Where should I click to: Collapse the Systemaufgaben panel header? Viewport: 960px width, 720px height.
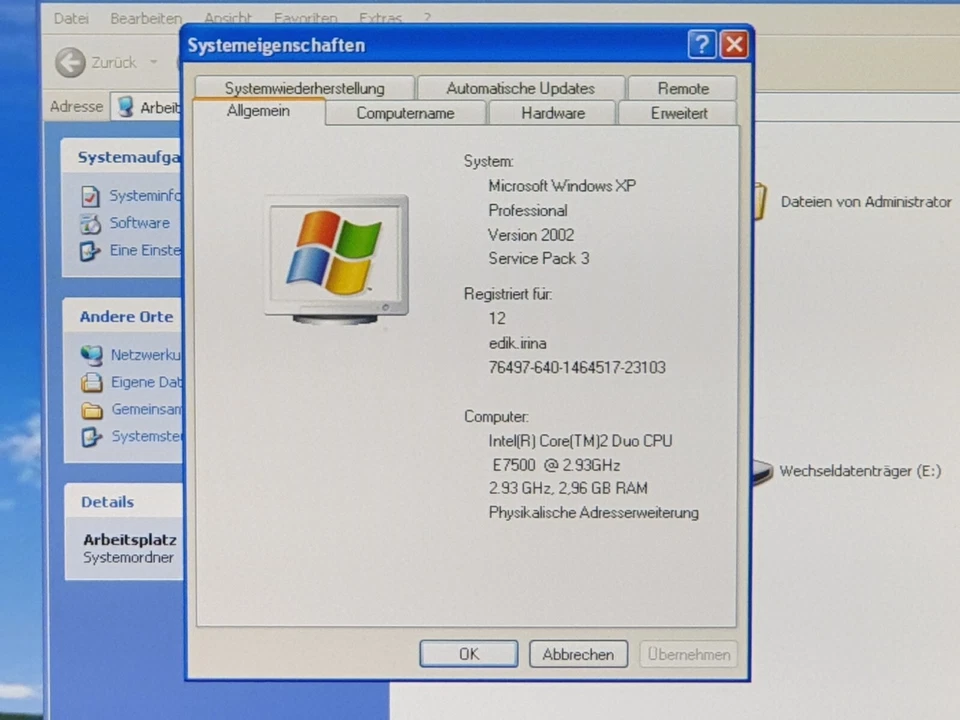(122, 157)
